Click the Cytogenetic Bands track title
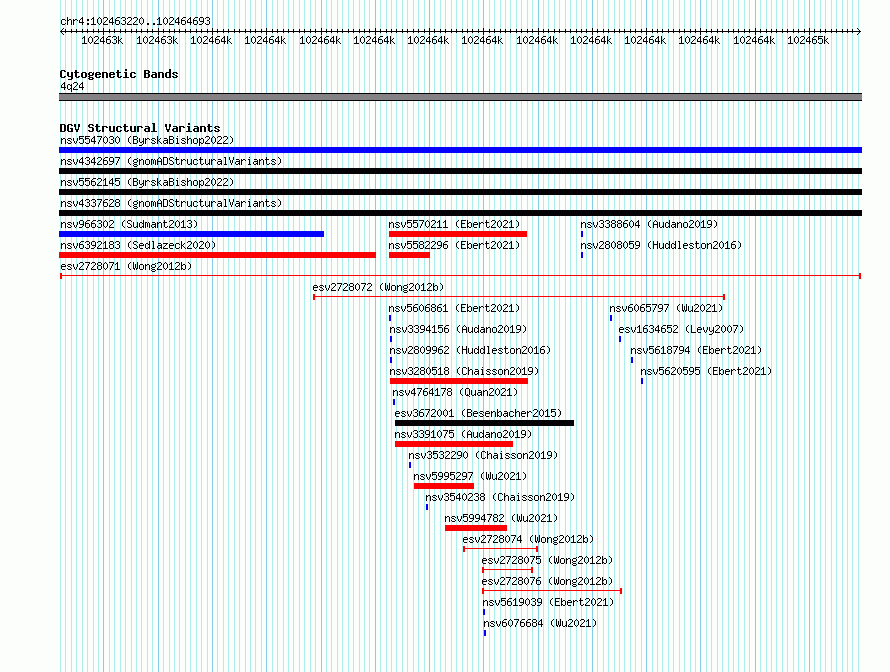This screenshot has width=890, height=672. (119, 74)
